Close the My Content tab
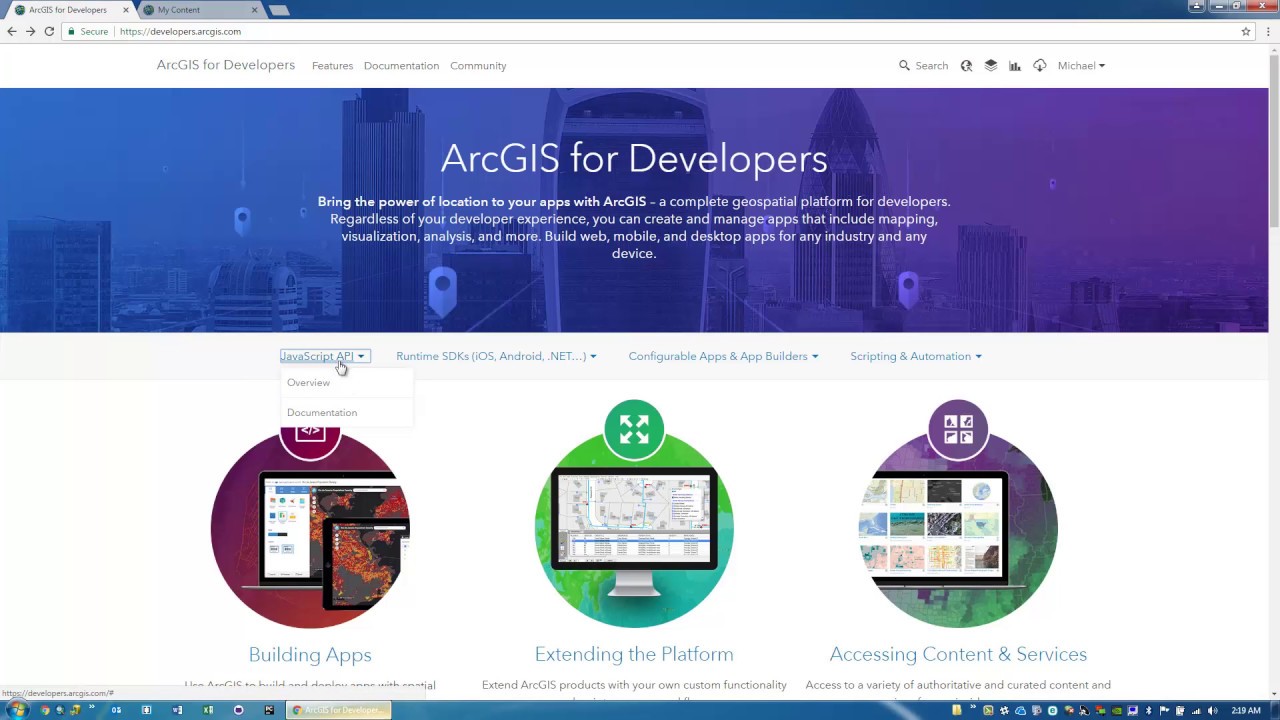Image resolution: width=1280 pixels, height=720 pixels. [254, 10]
